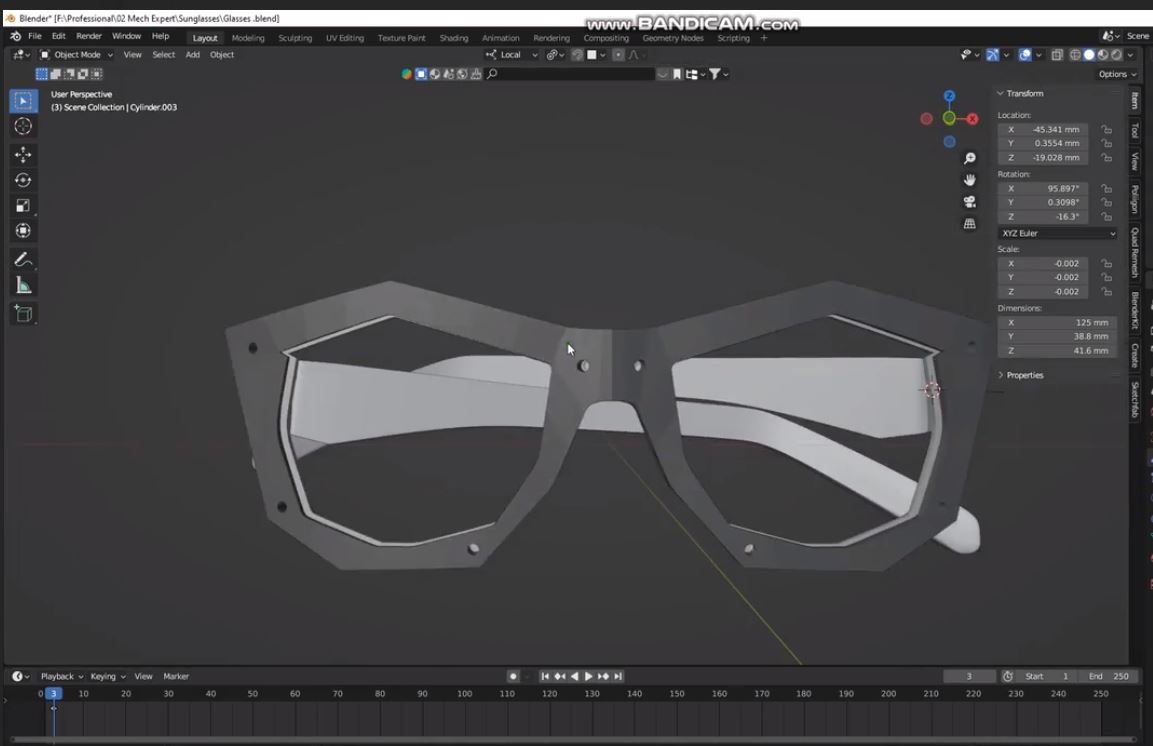Viewport: 1153px width, 746px height.
Task: Toggle X-ray transparency icon
Action: coord(1057,55)
